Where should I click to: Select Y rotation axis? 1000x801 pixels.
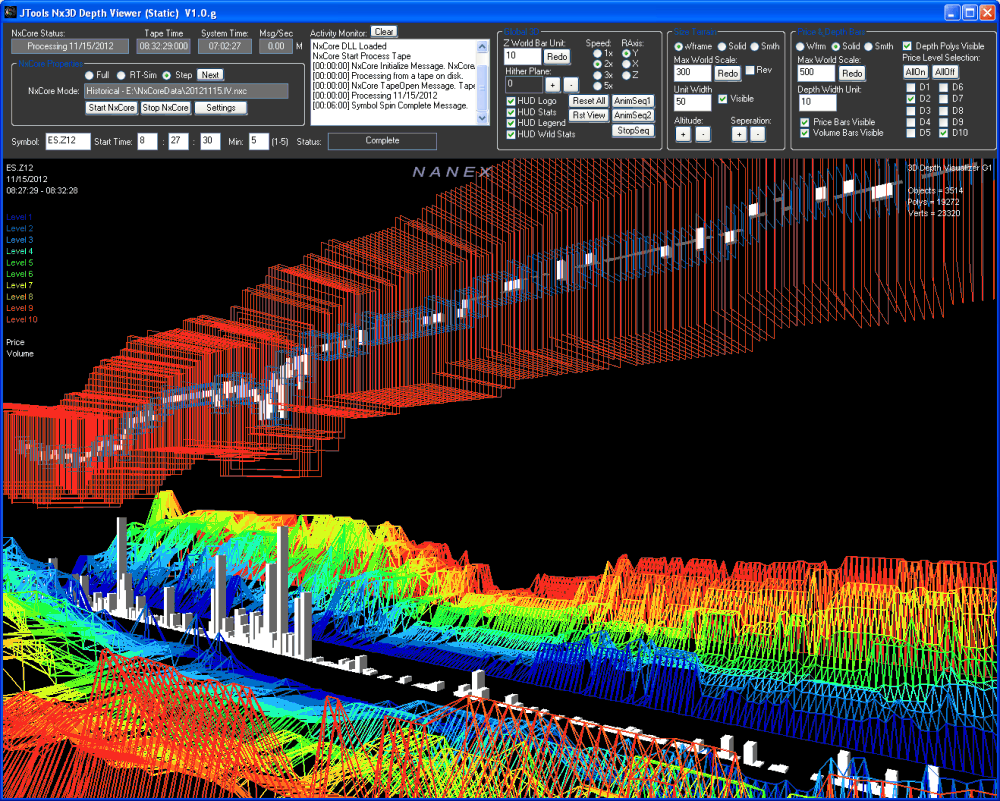coord(626,54)
